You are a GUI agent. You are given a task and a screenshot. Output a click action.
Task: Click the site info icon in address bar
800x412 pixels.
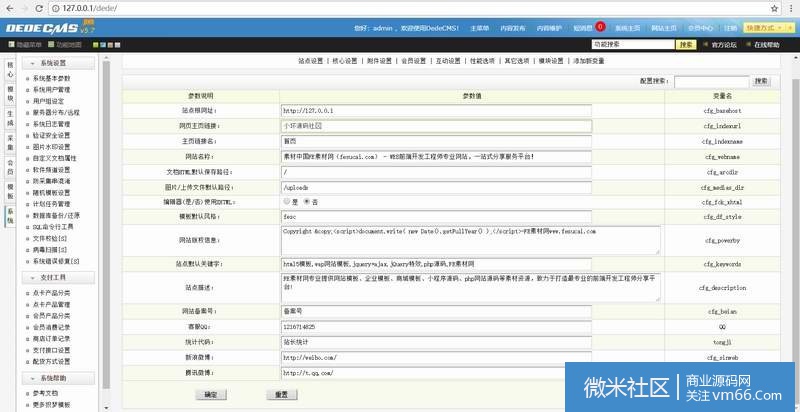pyautogui.click(x=56, y=9)
